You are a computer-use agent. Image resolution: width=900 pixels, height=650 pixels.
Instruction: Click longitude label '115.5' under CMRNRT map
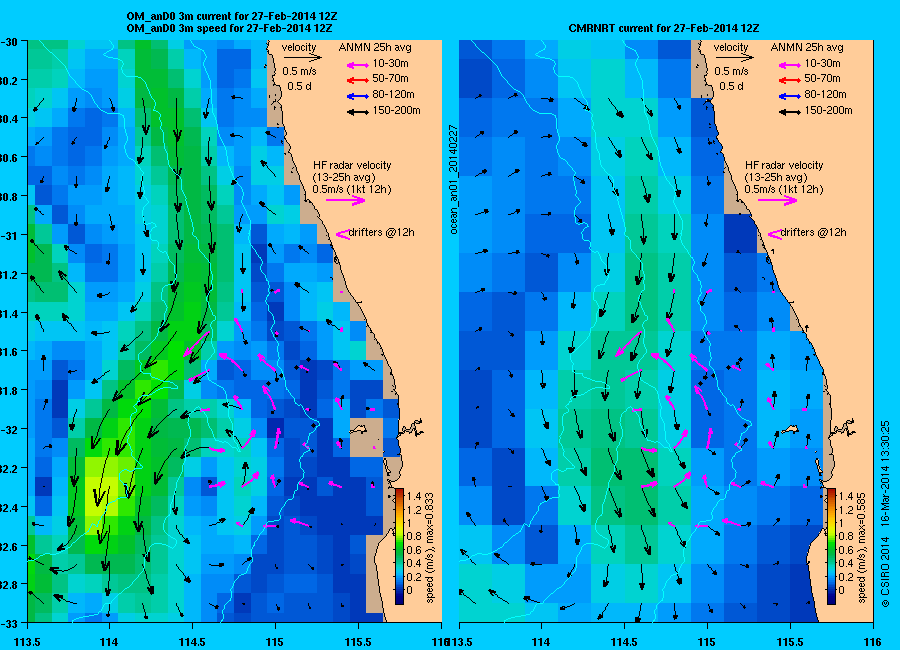(790, 642)
